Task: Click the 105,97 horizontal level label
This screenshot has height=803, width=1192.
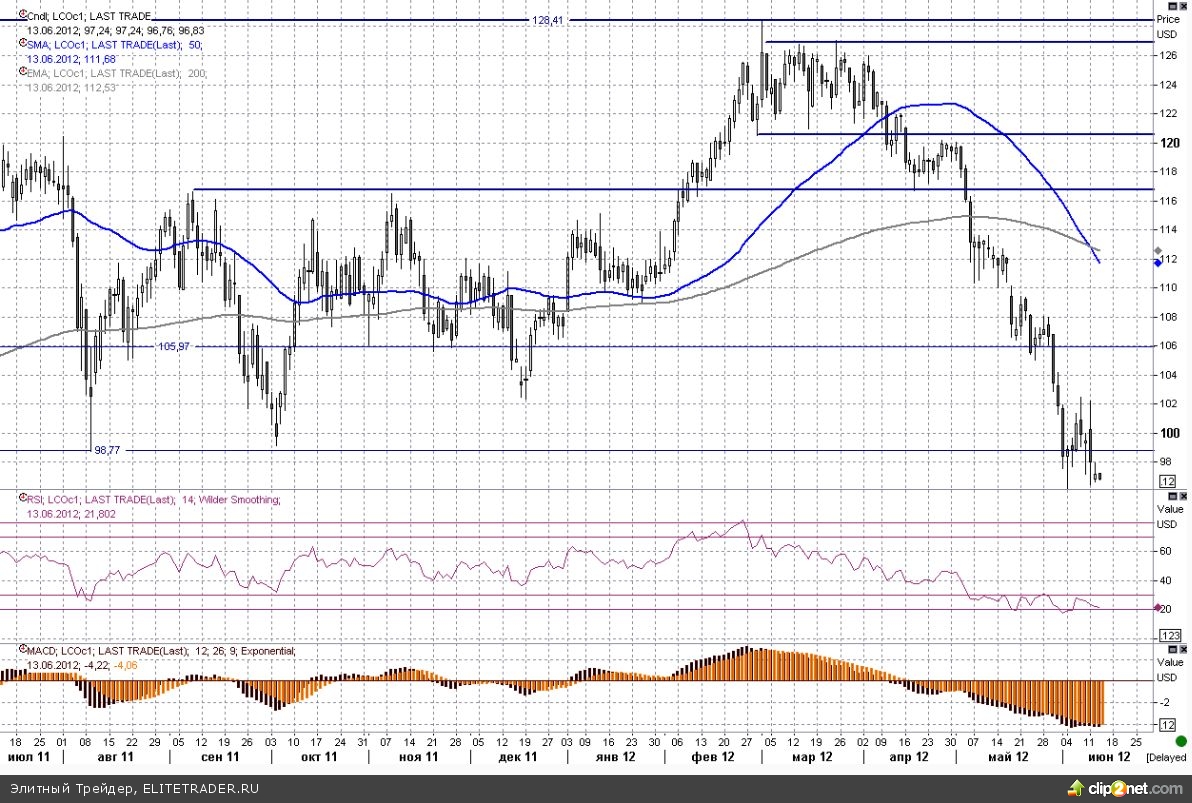Action: pyautogui.click(x=173, y=346)
